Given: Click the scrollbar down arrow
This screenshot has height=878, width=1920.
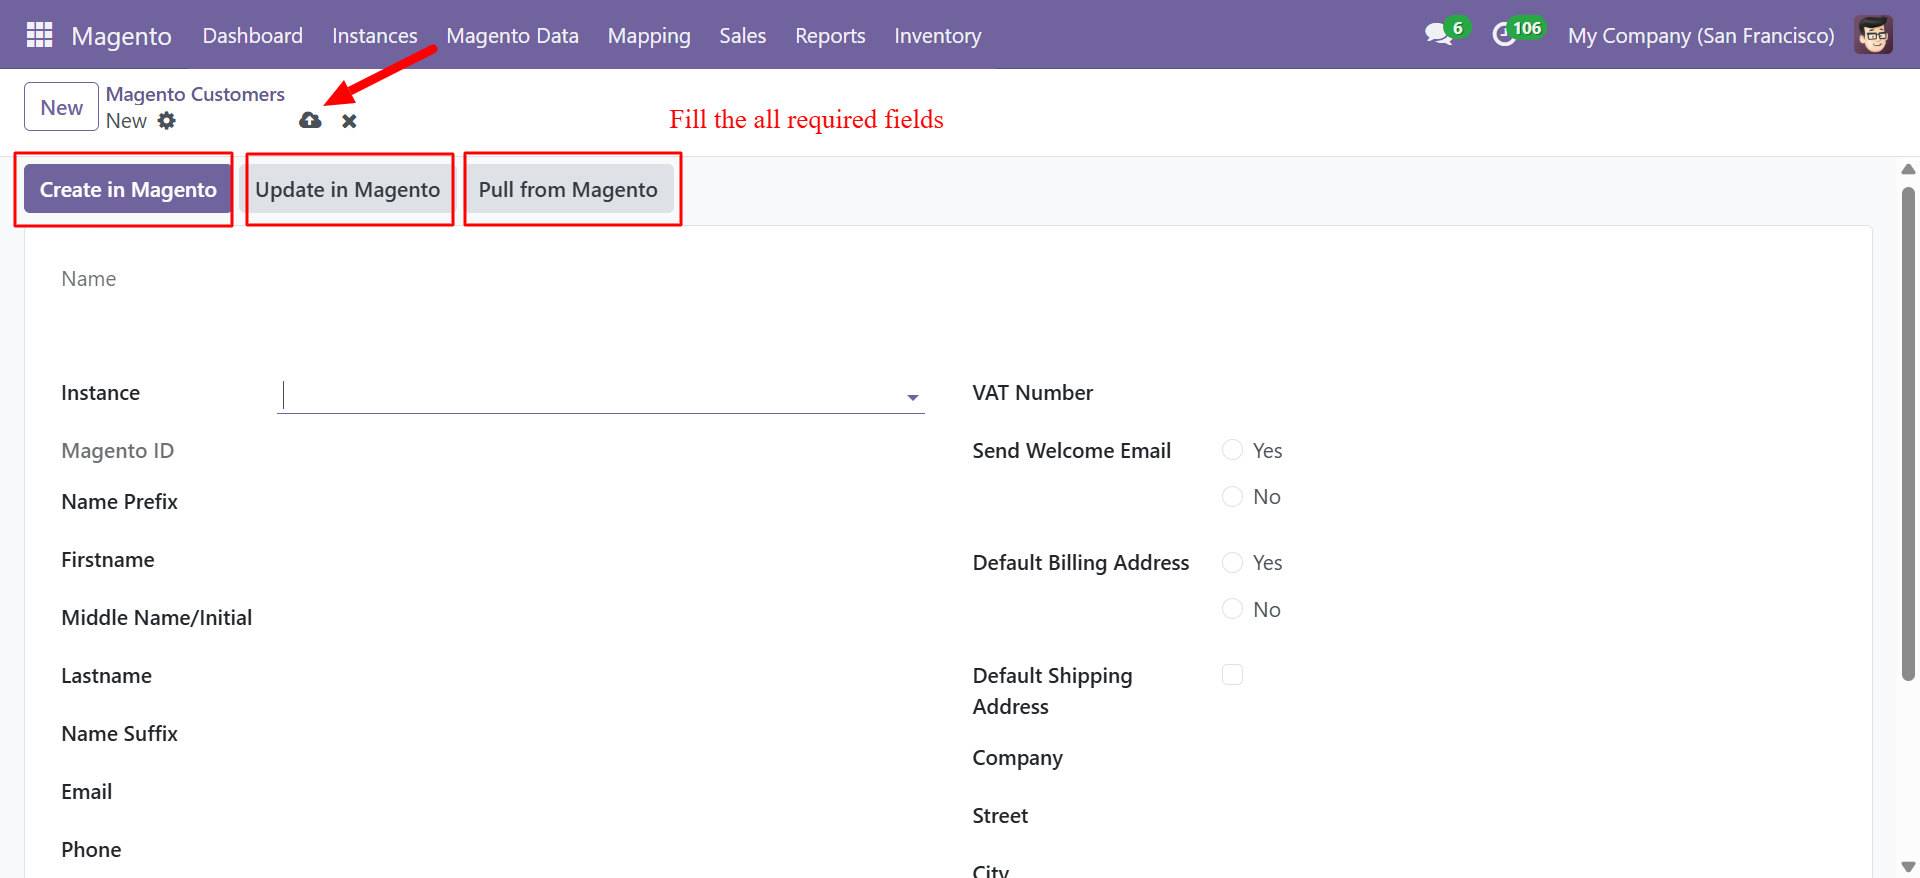Looking at the screenshot, I should click(1908, 867).
